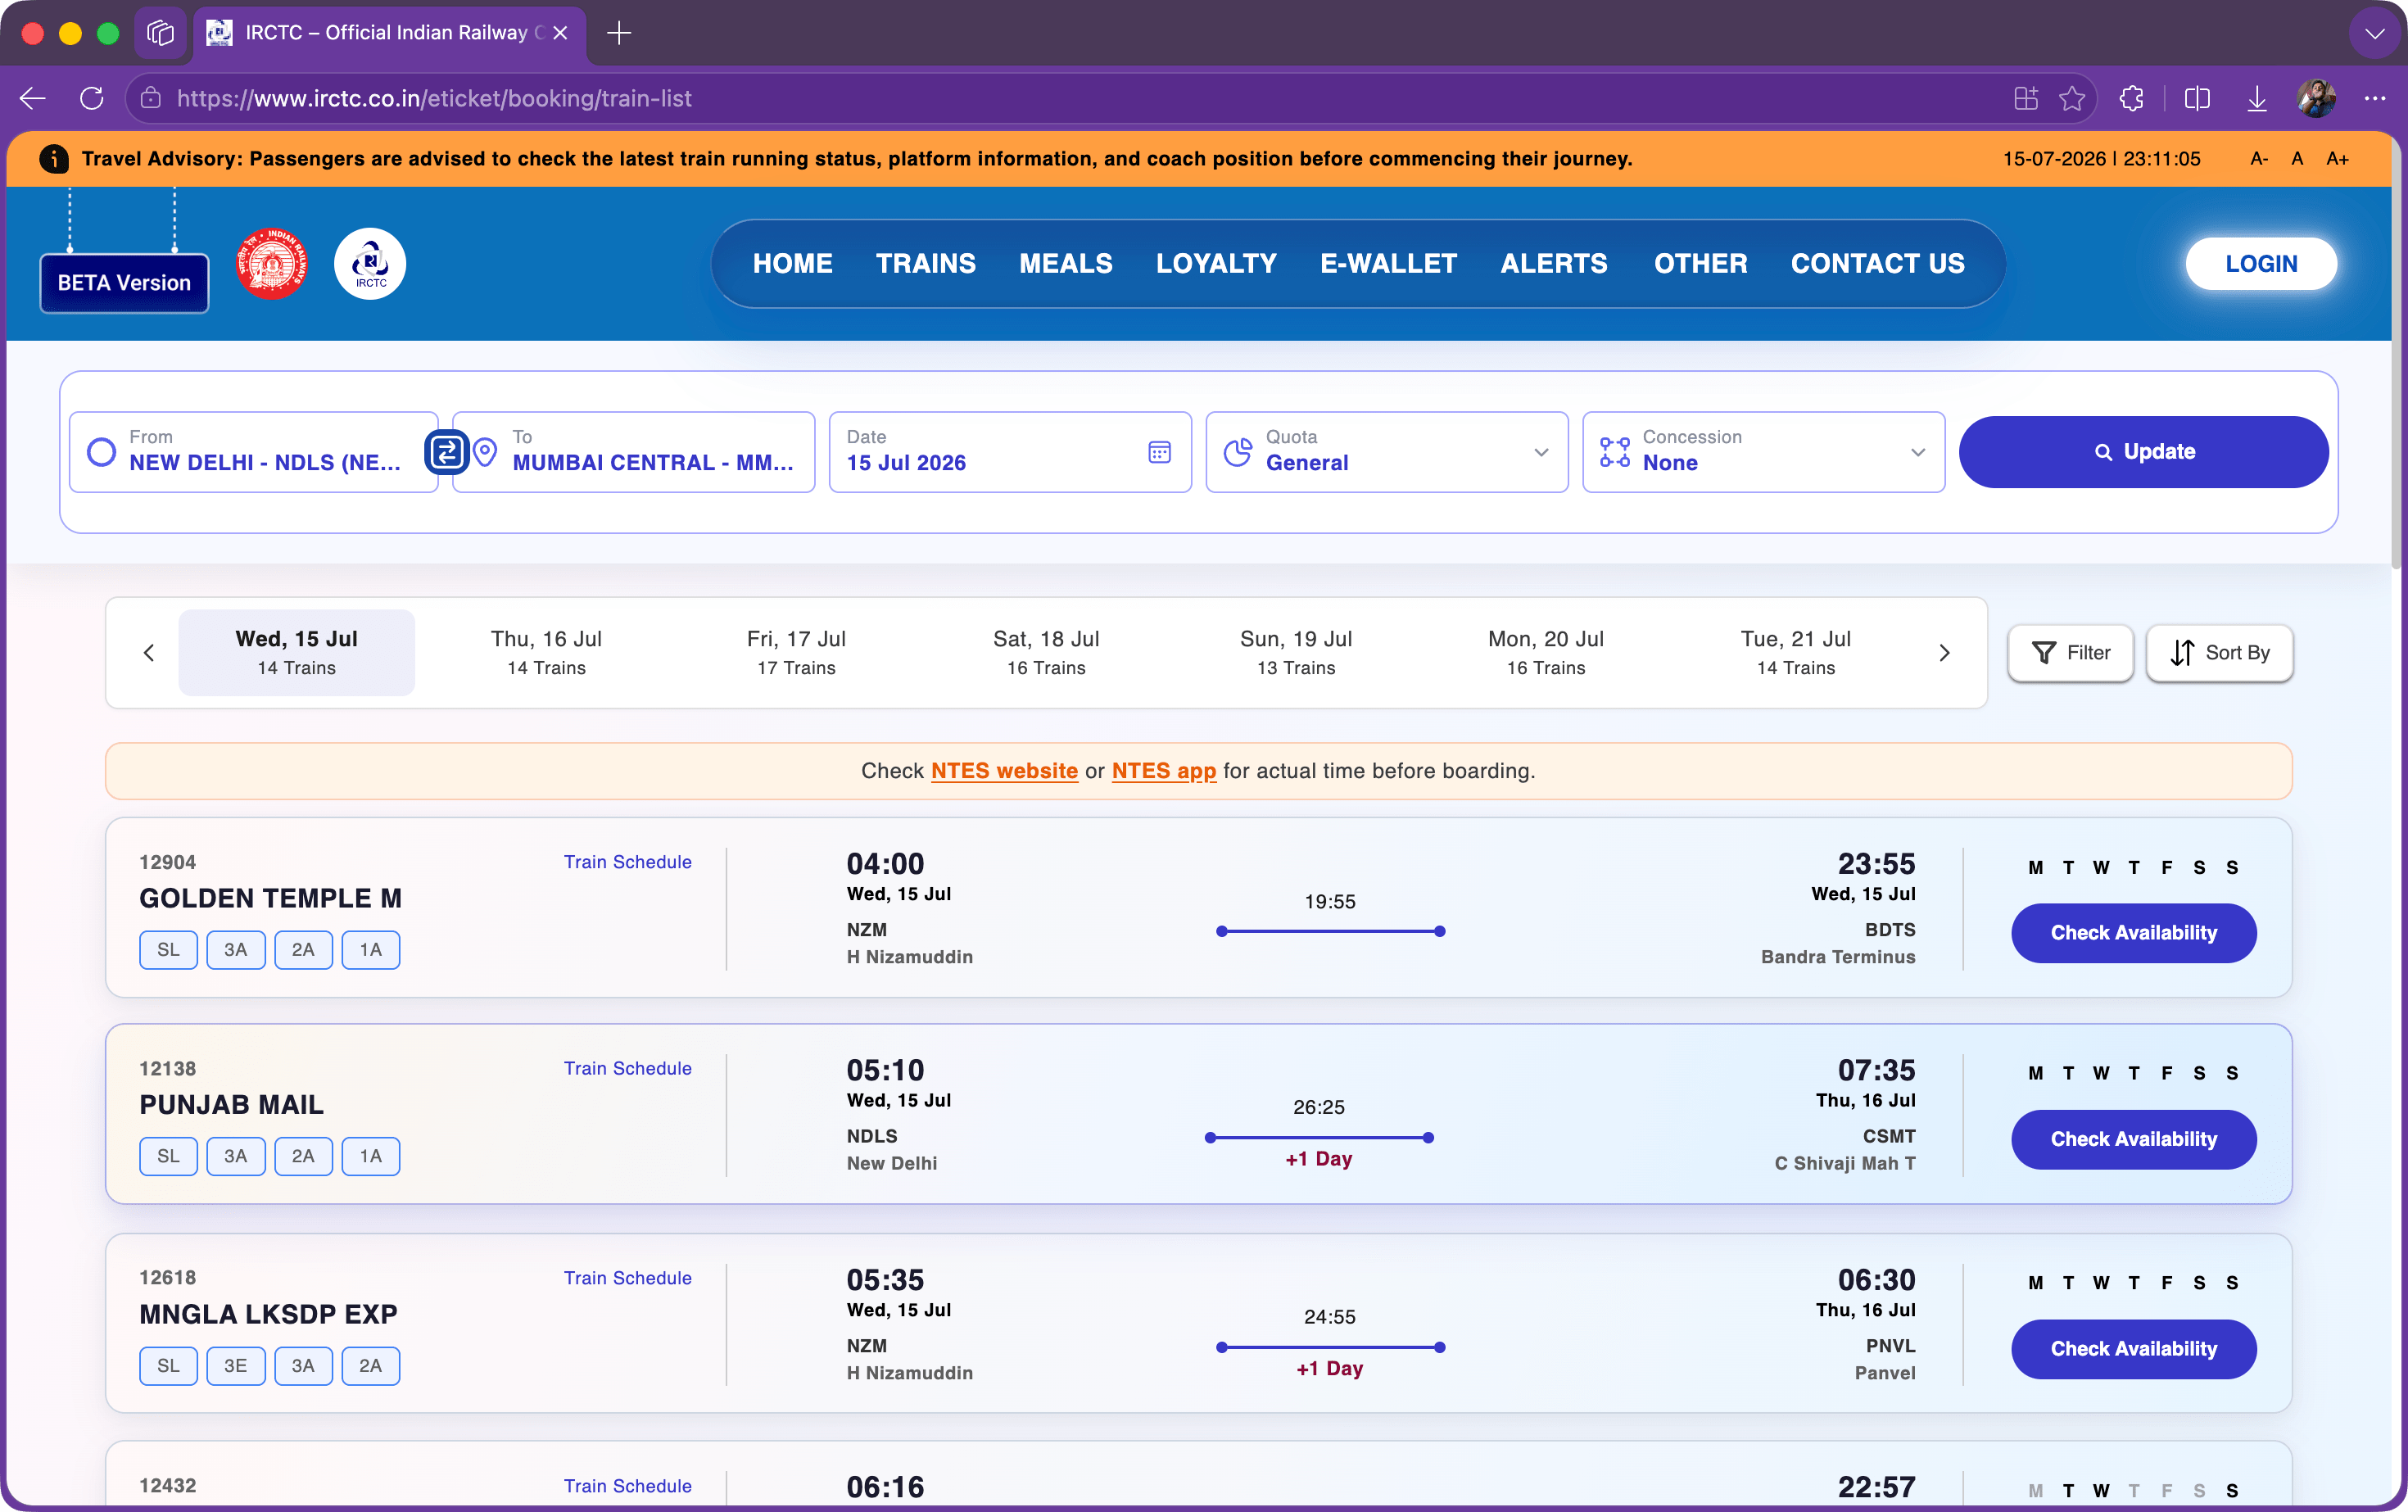Toggle the browser split screen icon
The image size is (2408, 1512).
[2197, 98]
